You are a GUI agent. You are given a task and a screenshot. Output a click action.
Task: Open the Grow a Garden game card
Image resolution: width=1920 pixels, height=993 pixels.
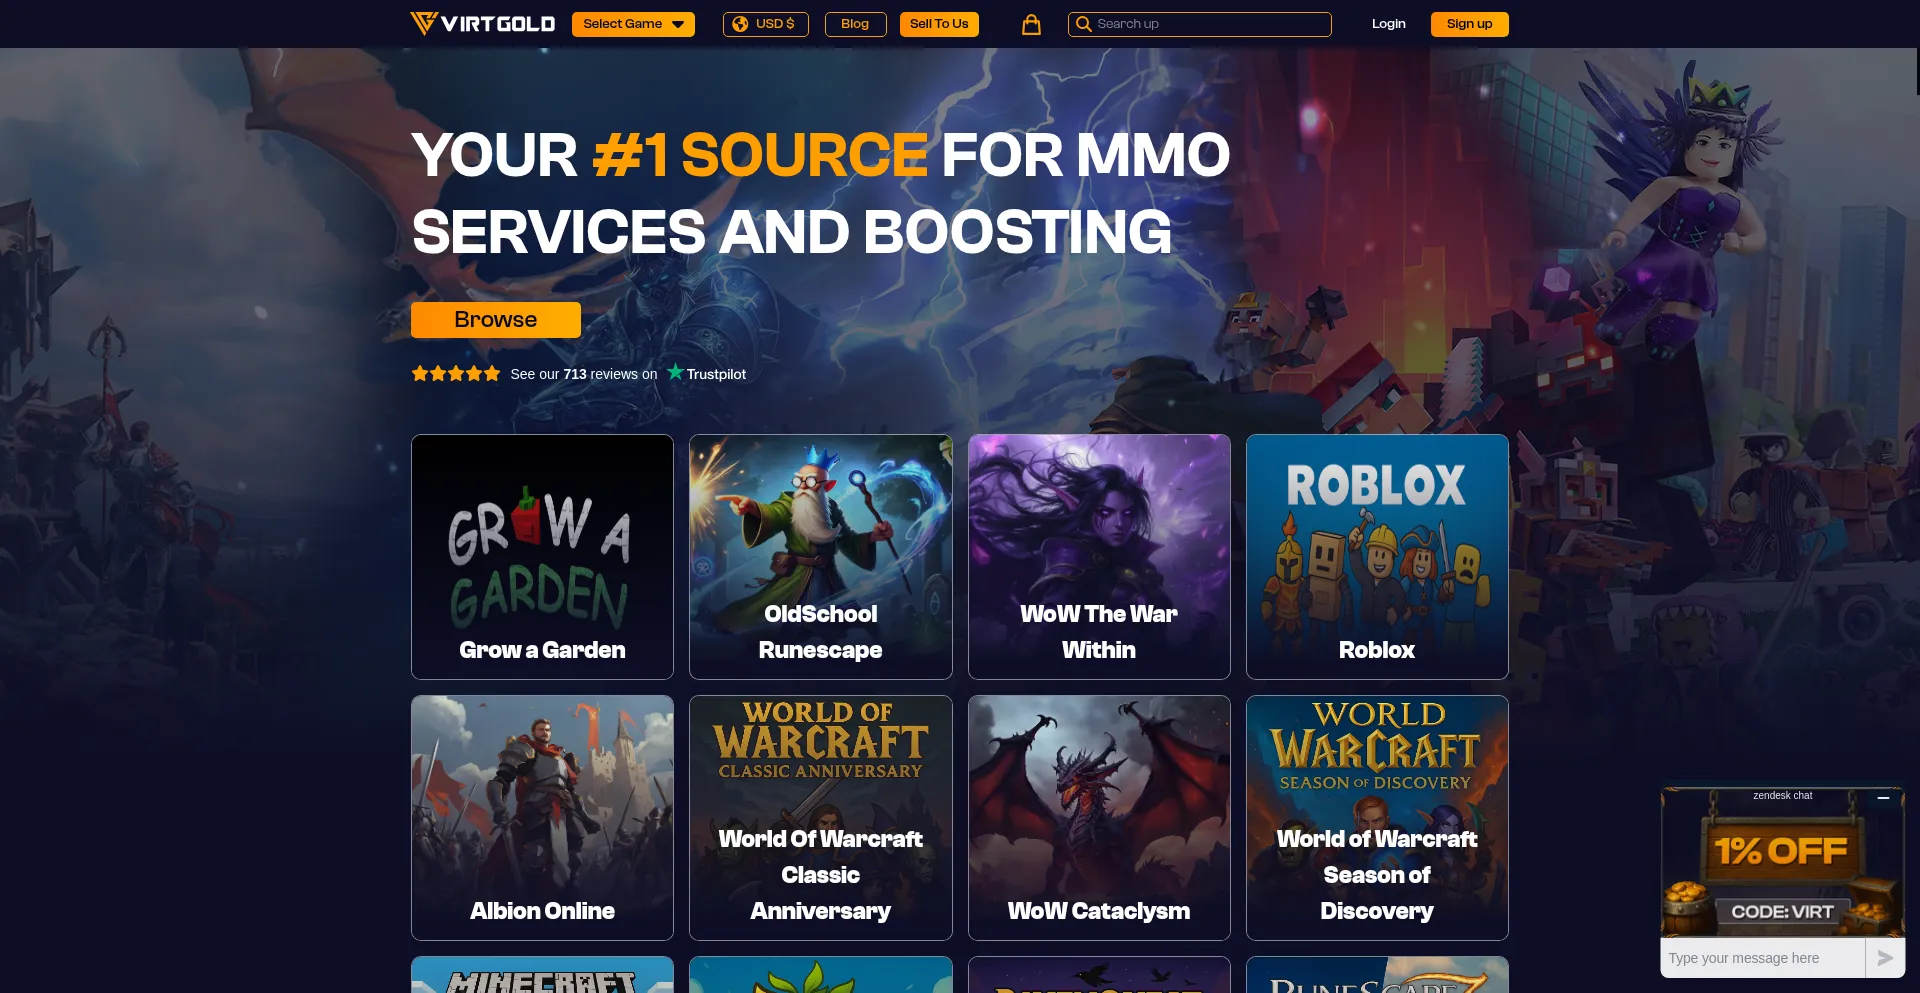[x=542, y=557]
